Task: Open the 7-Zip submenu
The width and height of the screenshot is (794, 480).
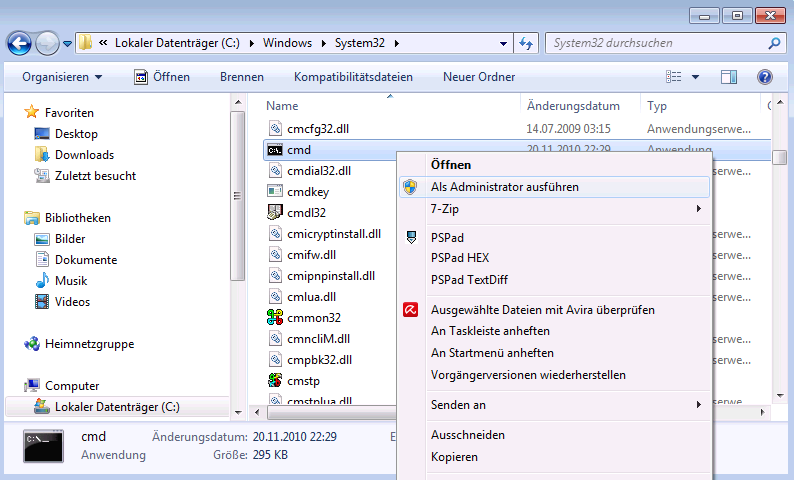Action: click(x=554, y=209)
